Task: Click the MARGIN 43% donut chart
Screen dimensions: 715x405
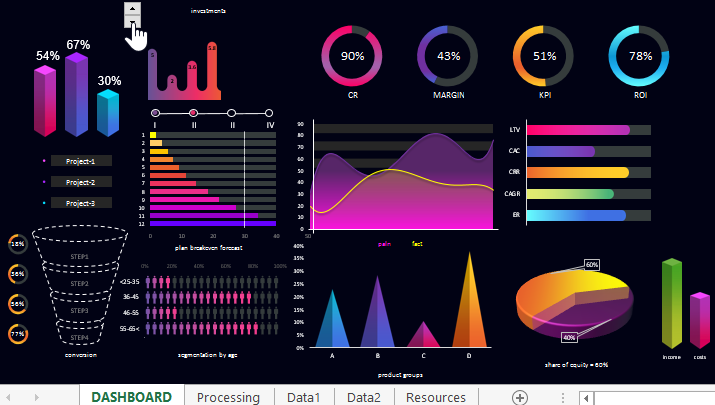Action: (448, 57)
